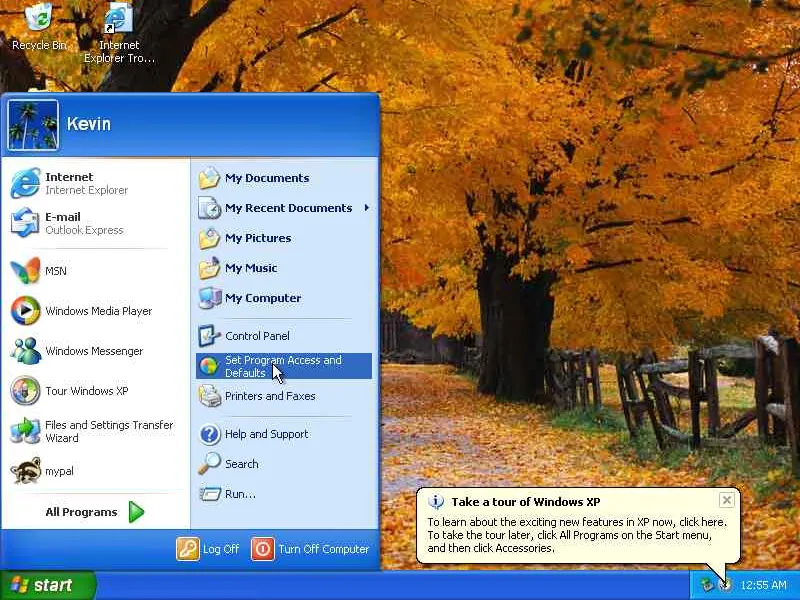This screenshot has width=800, height=600.
Task: Expand All Programs green arrow
Action: pos(136,512)
